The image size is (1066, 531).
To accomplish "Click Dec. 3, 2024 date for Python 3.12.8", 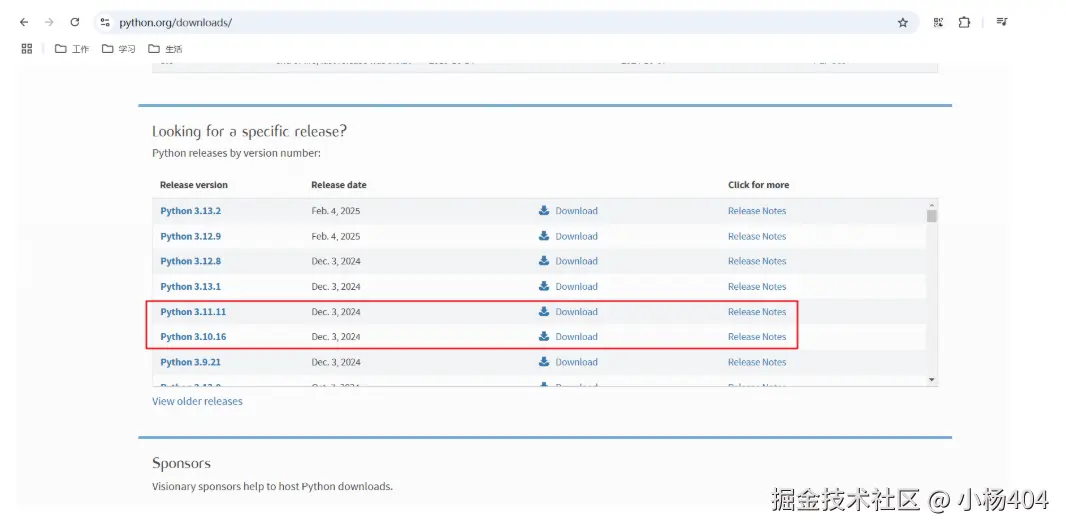I will click(x=336, y=261).
